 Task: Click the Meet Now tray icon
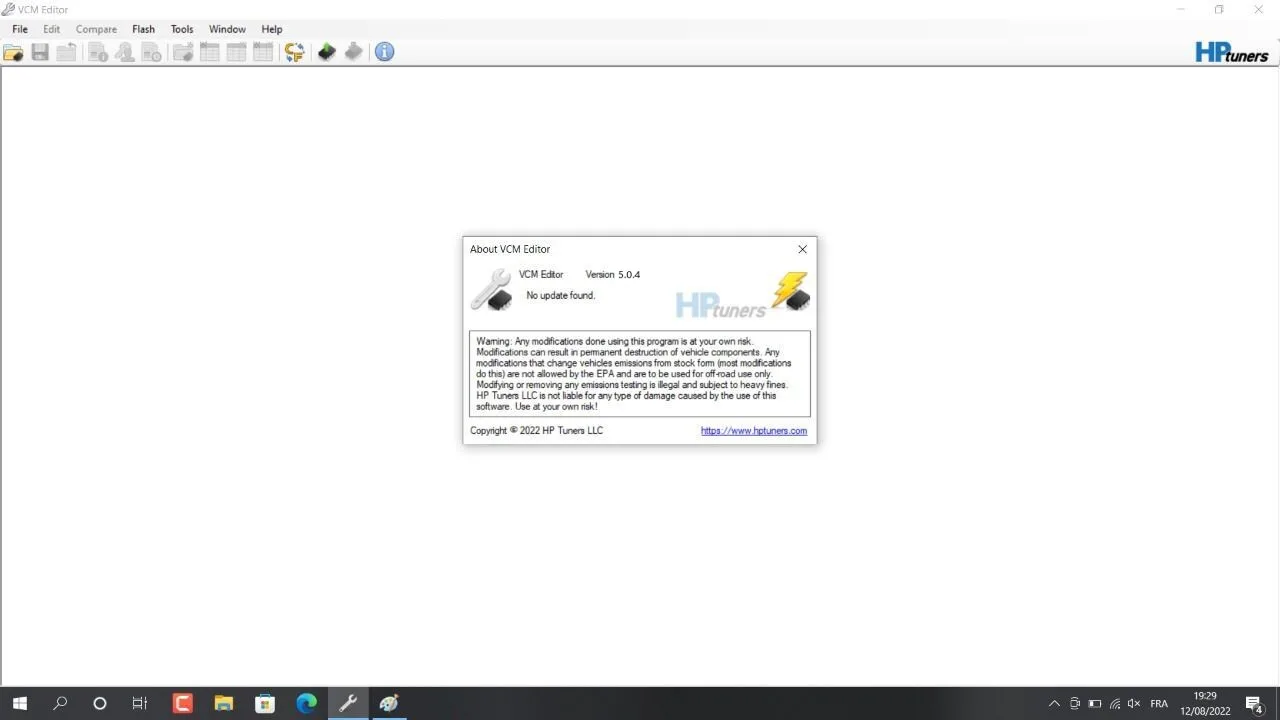point(1075,703)
